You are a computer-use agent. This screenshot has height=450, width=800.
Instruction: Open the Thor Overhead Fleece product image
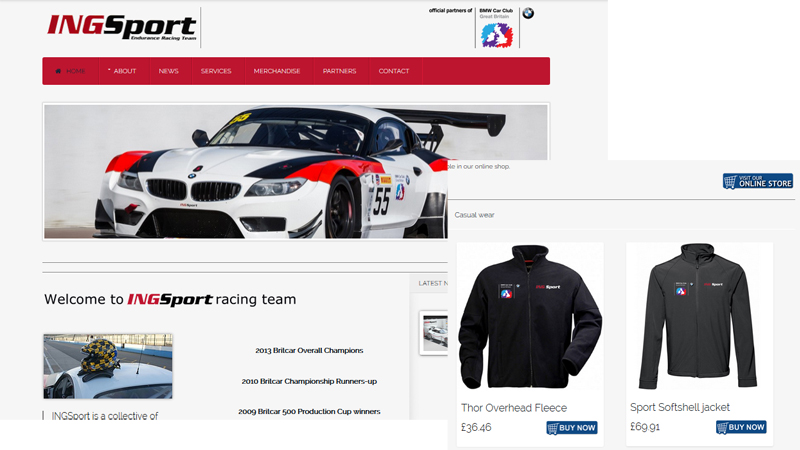530,318
